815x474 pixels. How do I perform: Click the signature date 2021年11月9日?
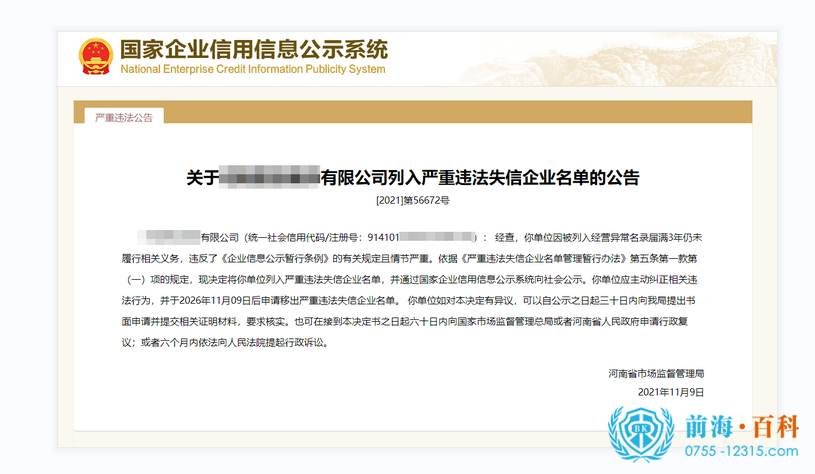click(671, 392)
